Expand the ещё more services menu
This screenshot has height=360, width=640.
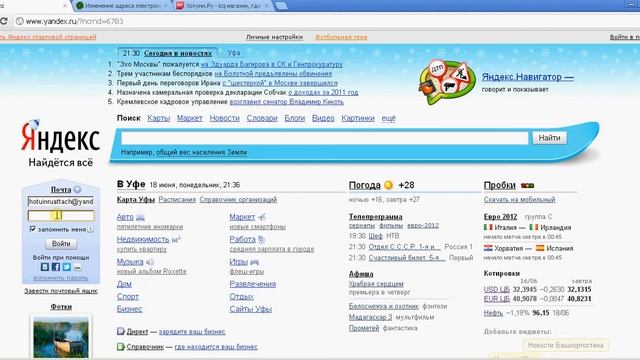coord(389,118)
